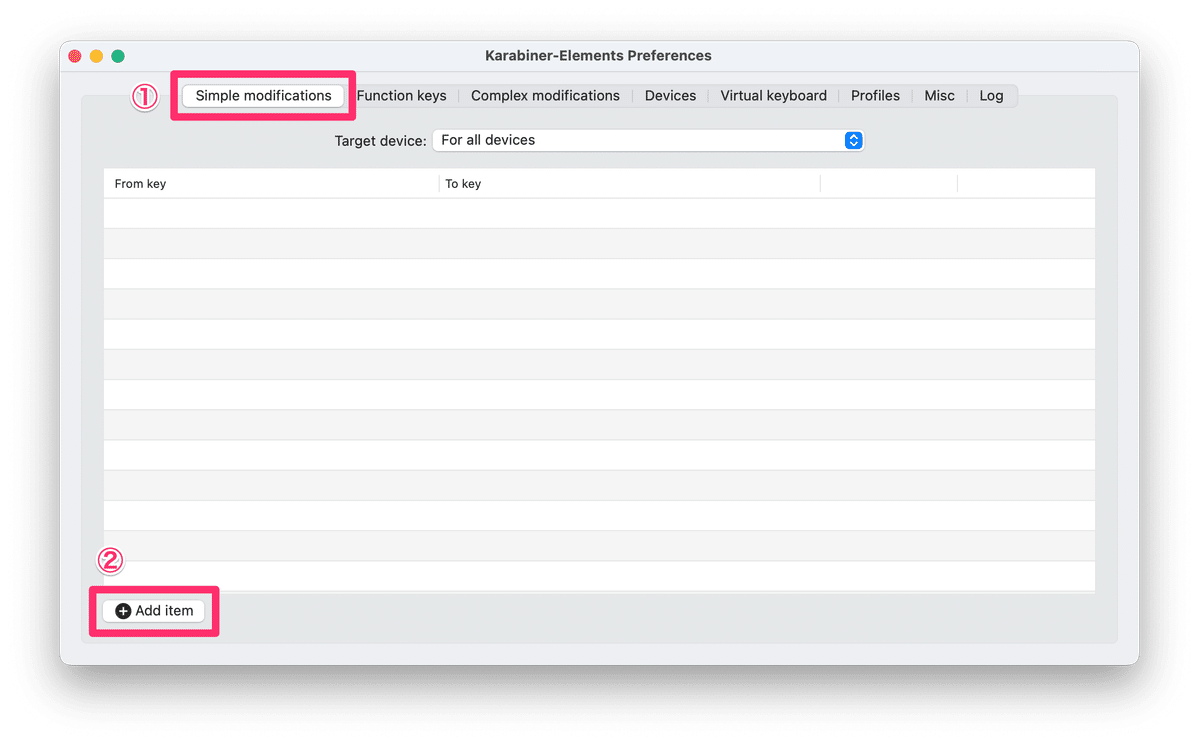Open the Complex modifications tab
Image resolution: width=1200 pixels, height=745 pixels.
pos(545,96)
